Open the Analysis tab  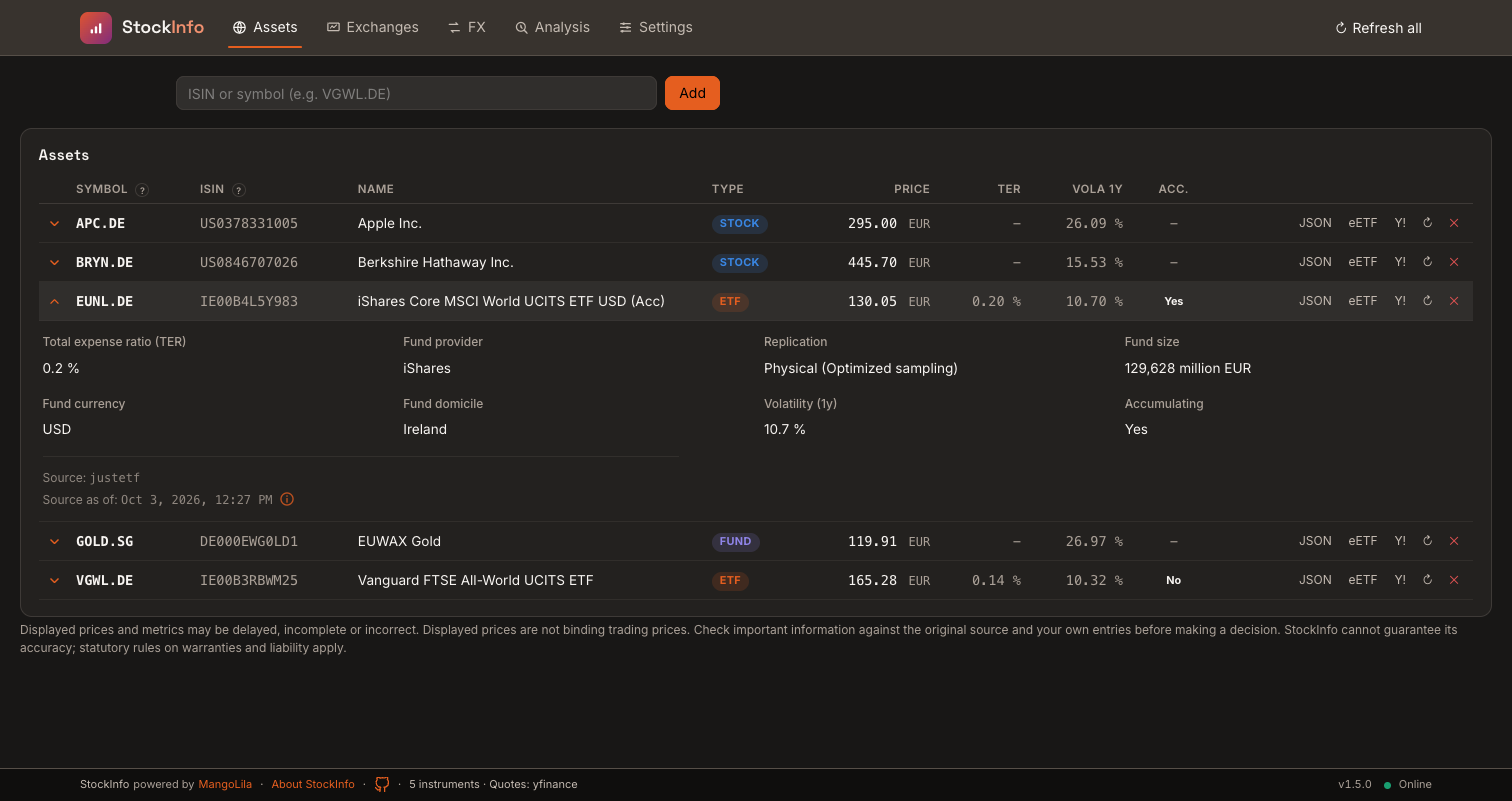[552, 28]
